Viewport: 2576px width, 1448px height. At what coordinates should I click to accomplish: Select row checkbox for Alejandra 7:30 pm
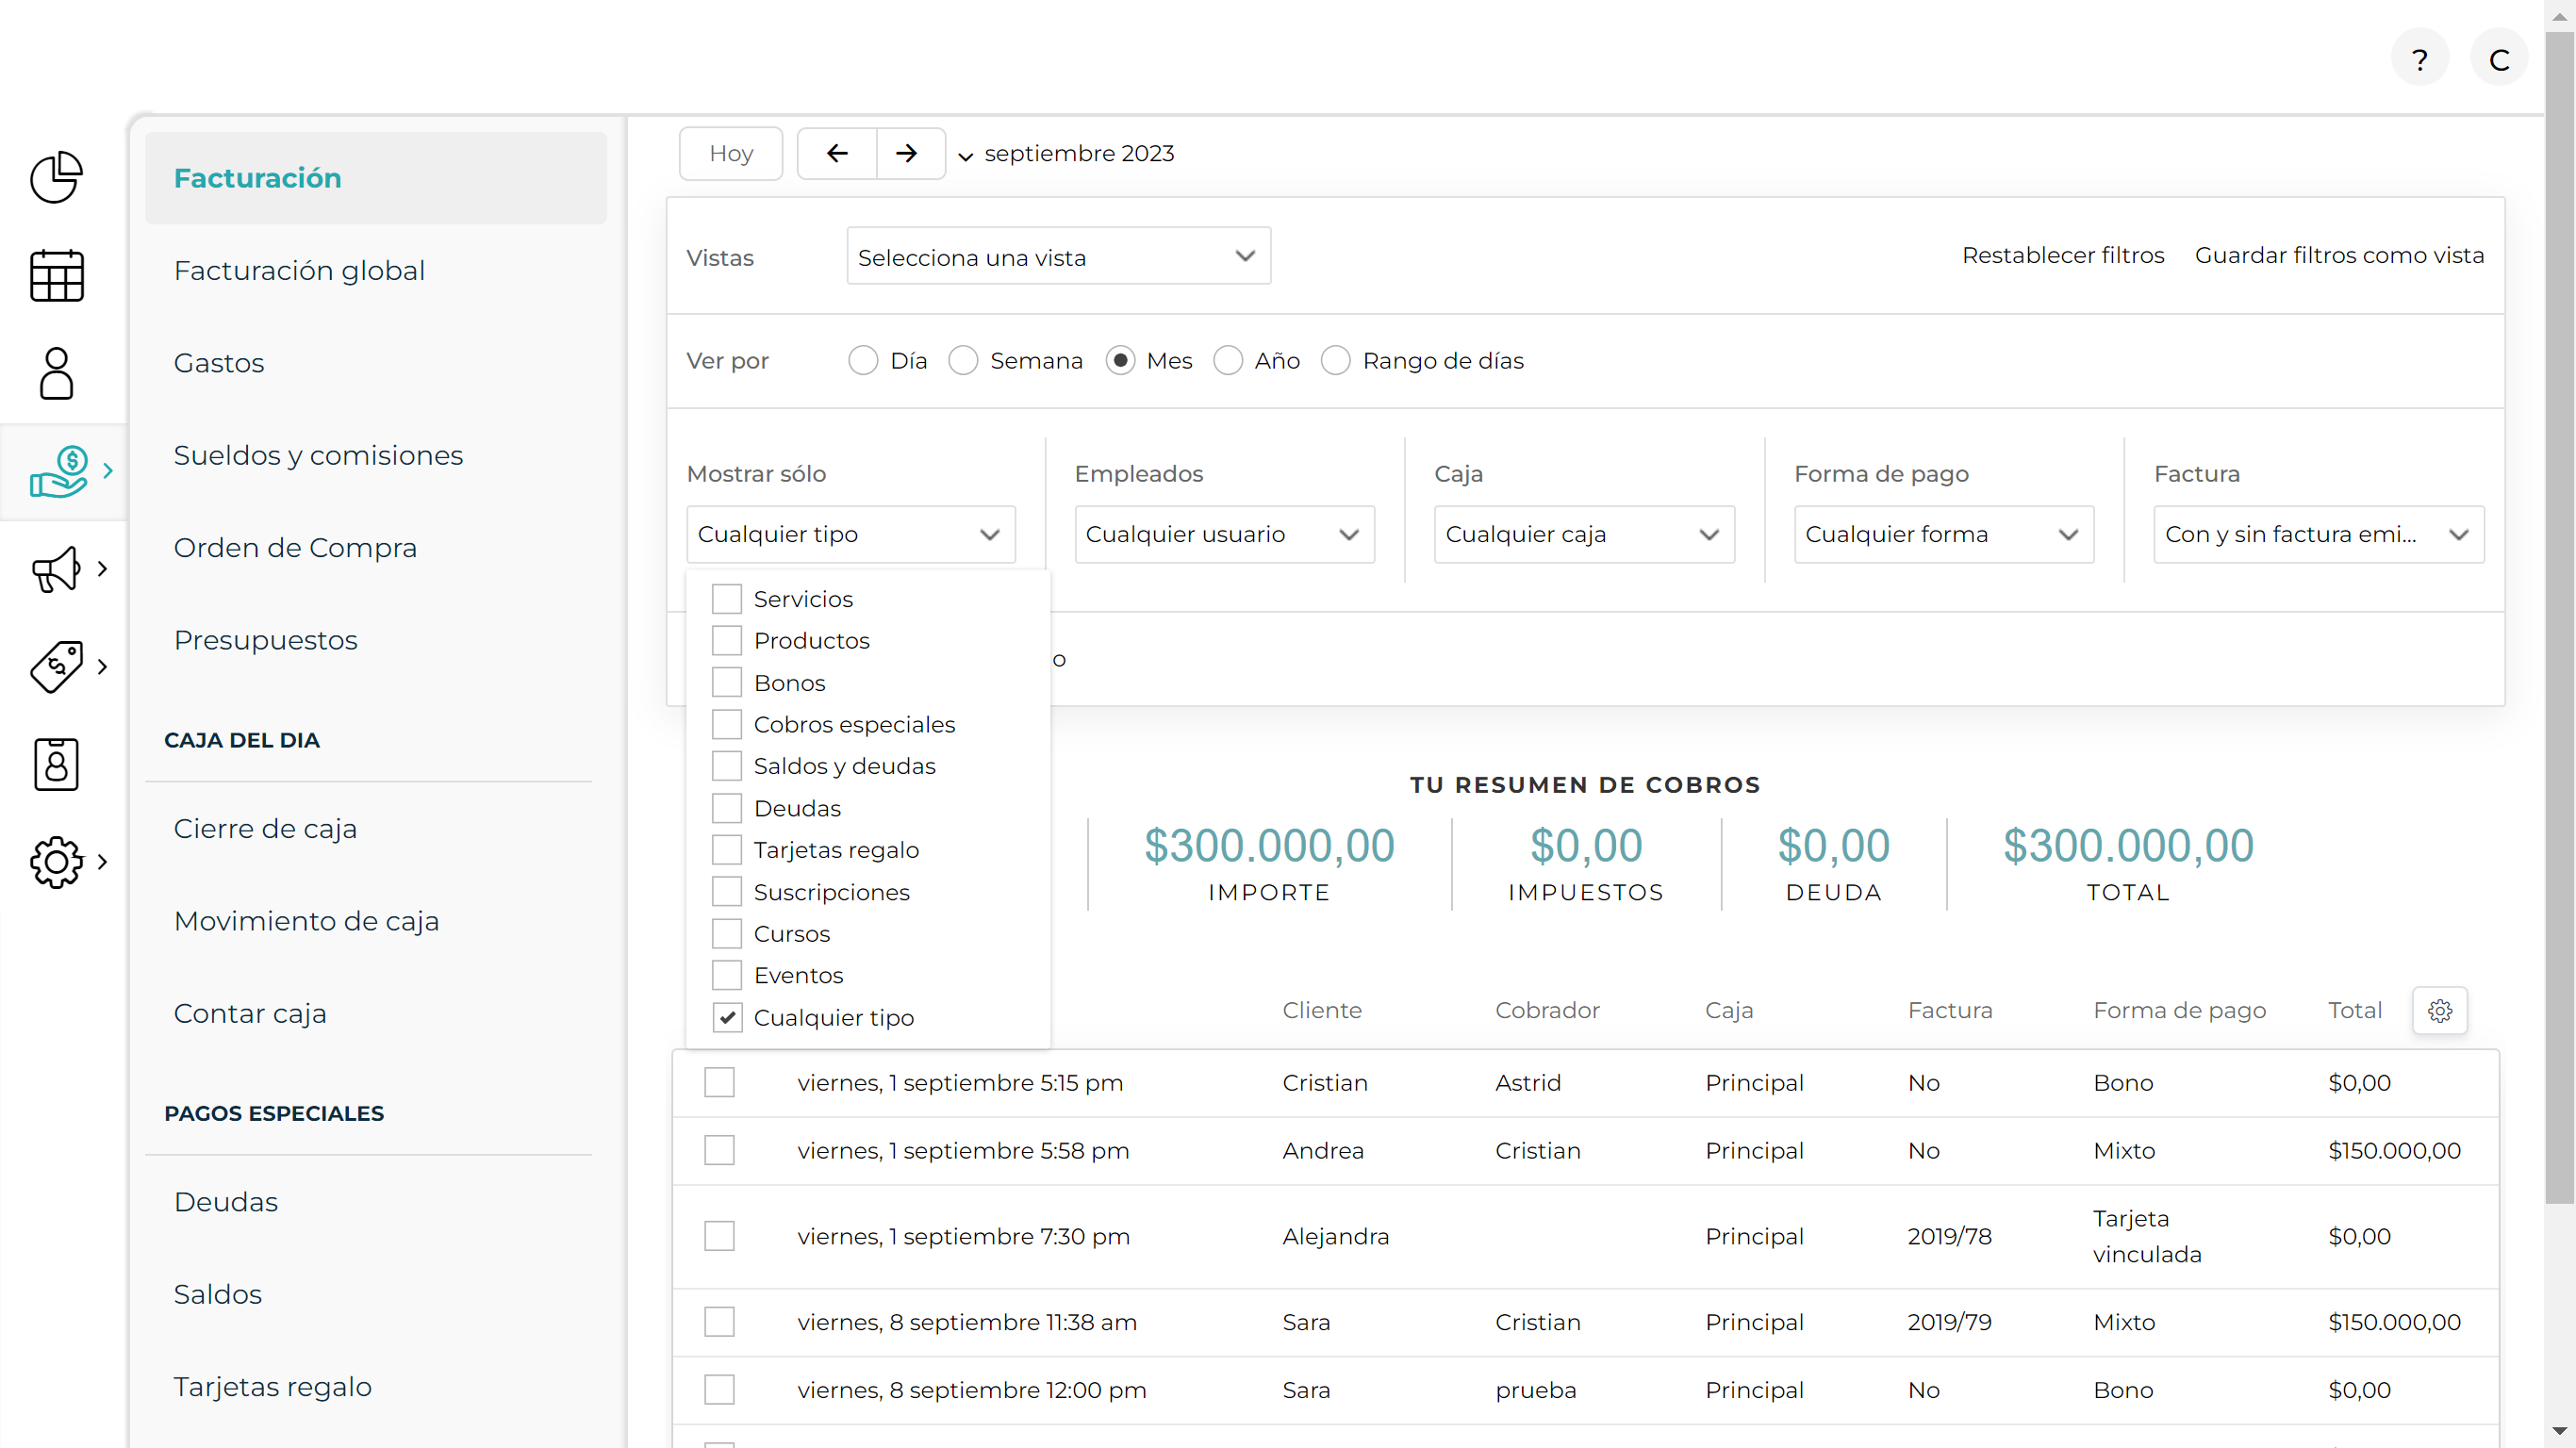[x=719, y=1236]
